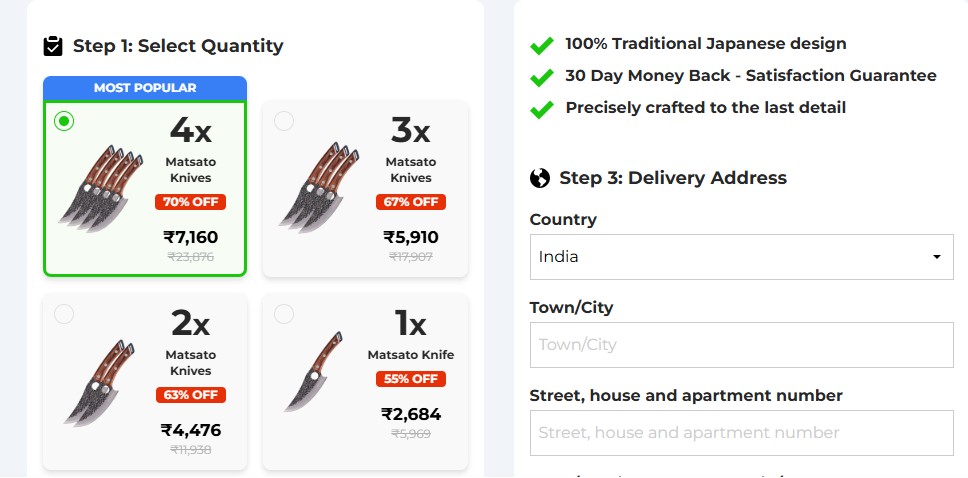Click the green checkmark for Traditional Japanese design
The height and width of the screenshot is (478, 968).
tap(542, 45)
